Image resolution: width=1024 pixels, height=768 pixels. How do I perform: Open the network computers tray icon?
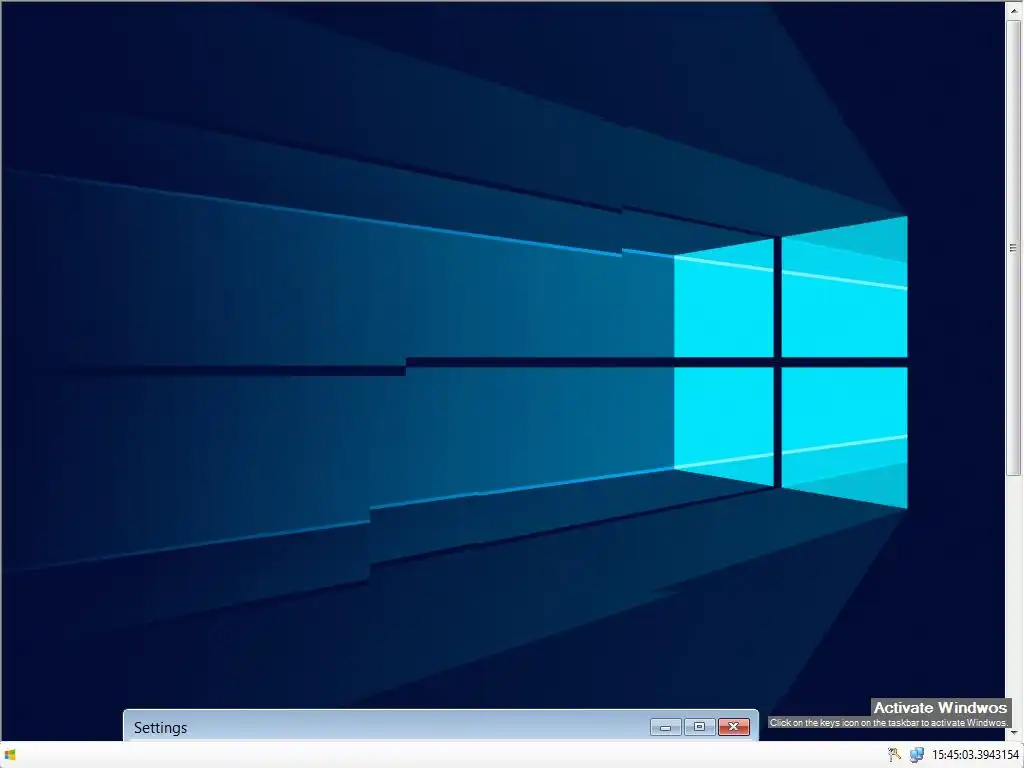point(916,755)
